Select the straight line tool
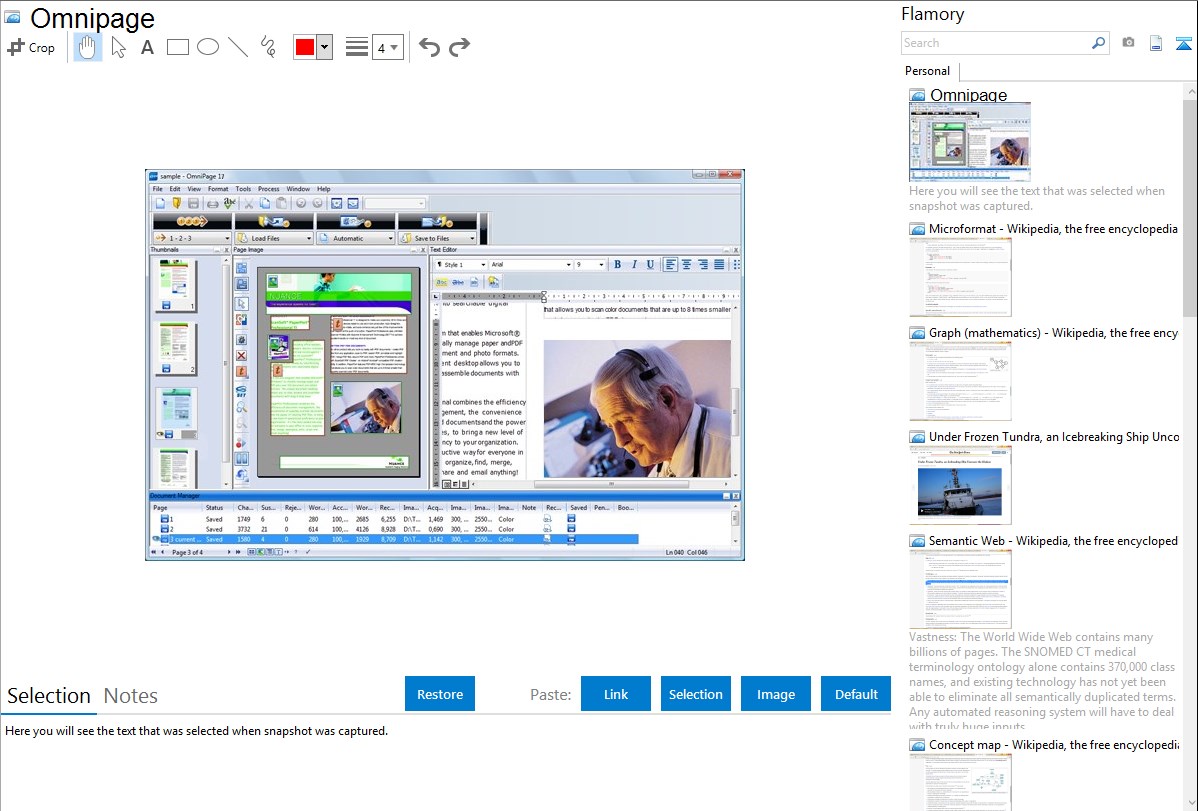Viewport: 1198px width, 811px height. tap(238, 47)
